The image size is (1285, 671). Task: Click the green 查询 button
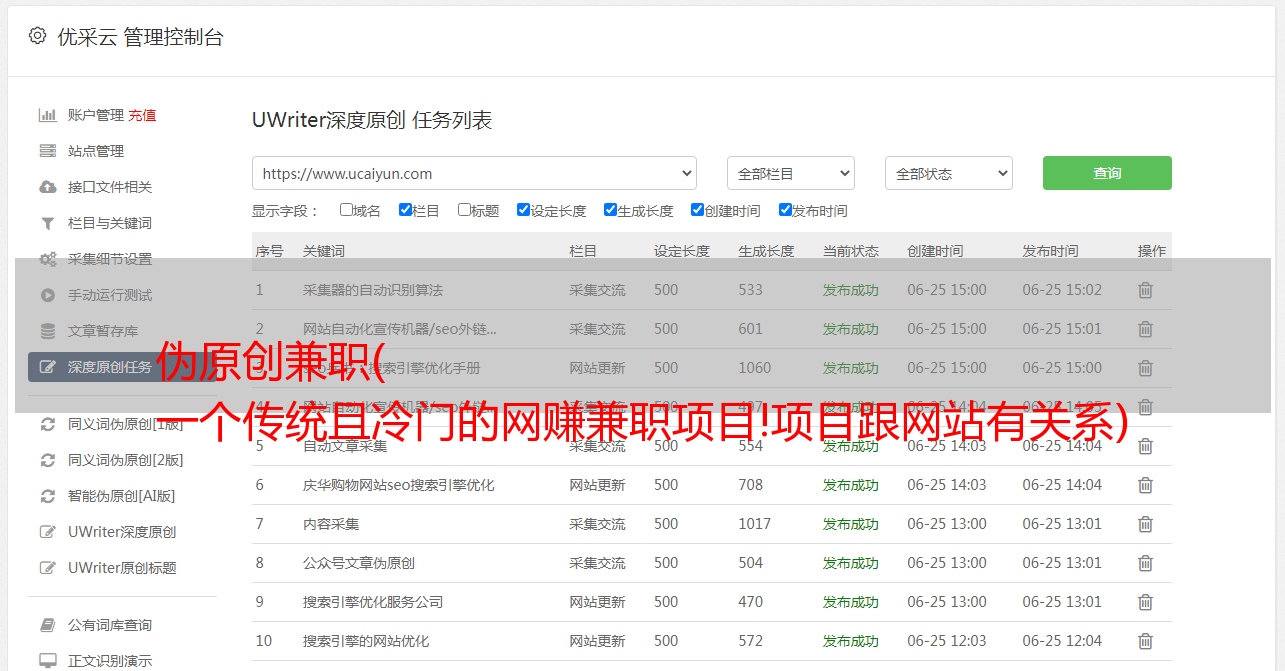click(1106, 173)
